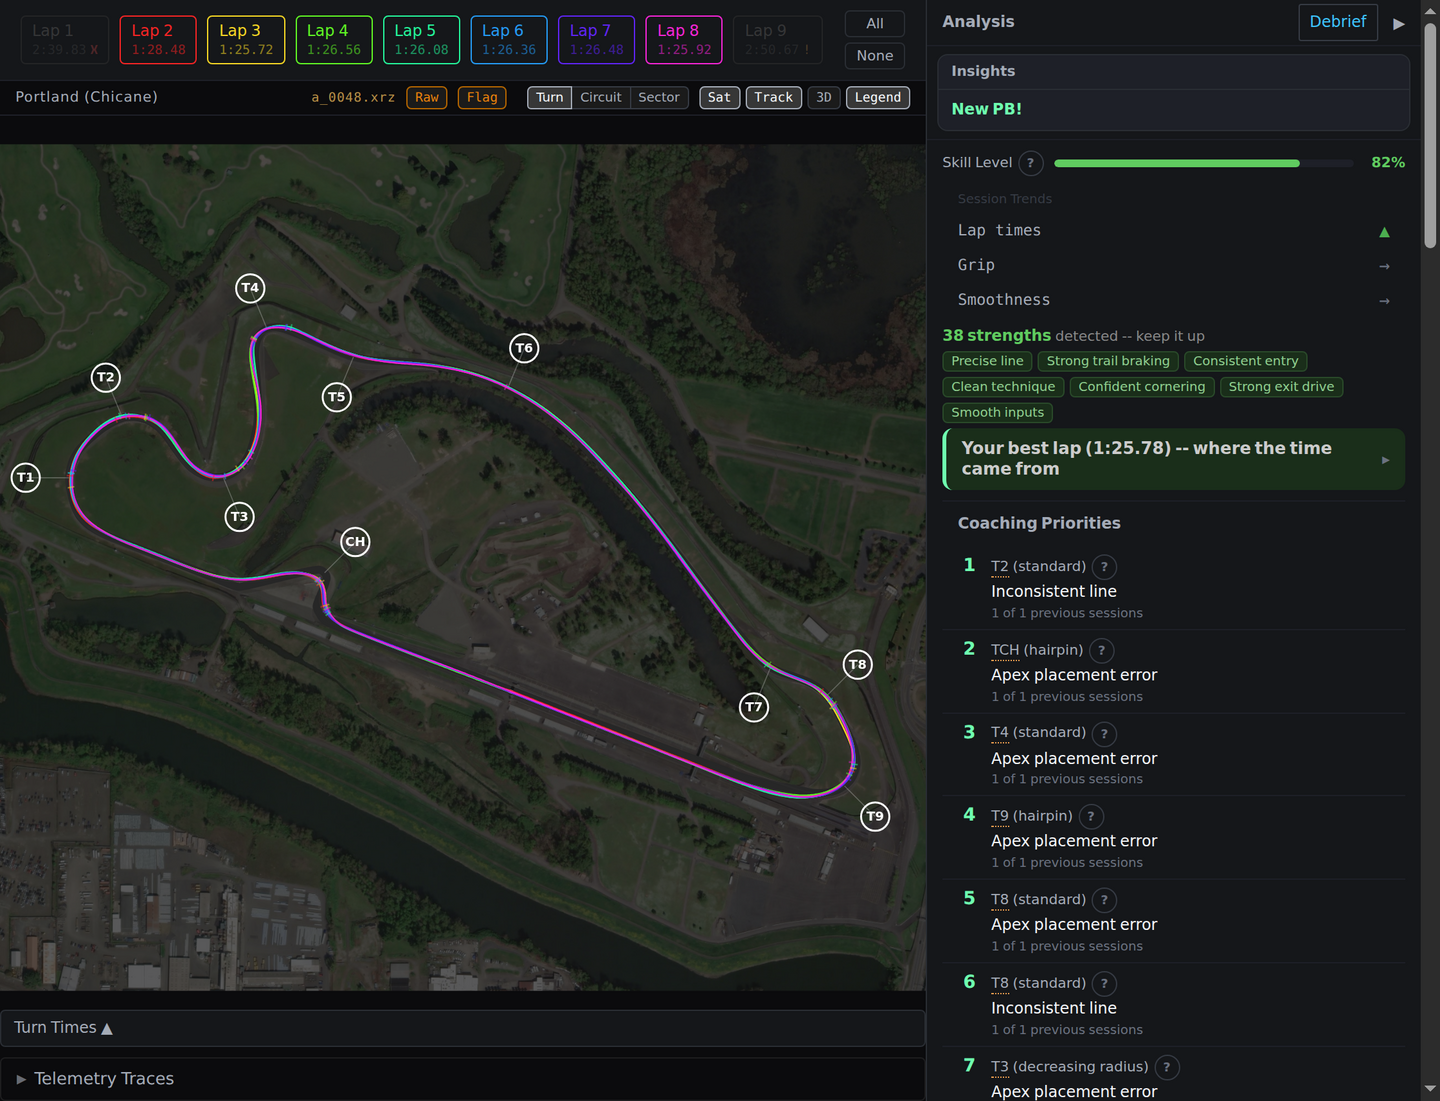Image resolution: width=1440 pixels, height=1101 pixels.
Task: Deselect all laps with None
Action: click(x=874, y=55)
